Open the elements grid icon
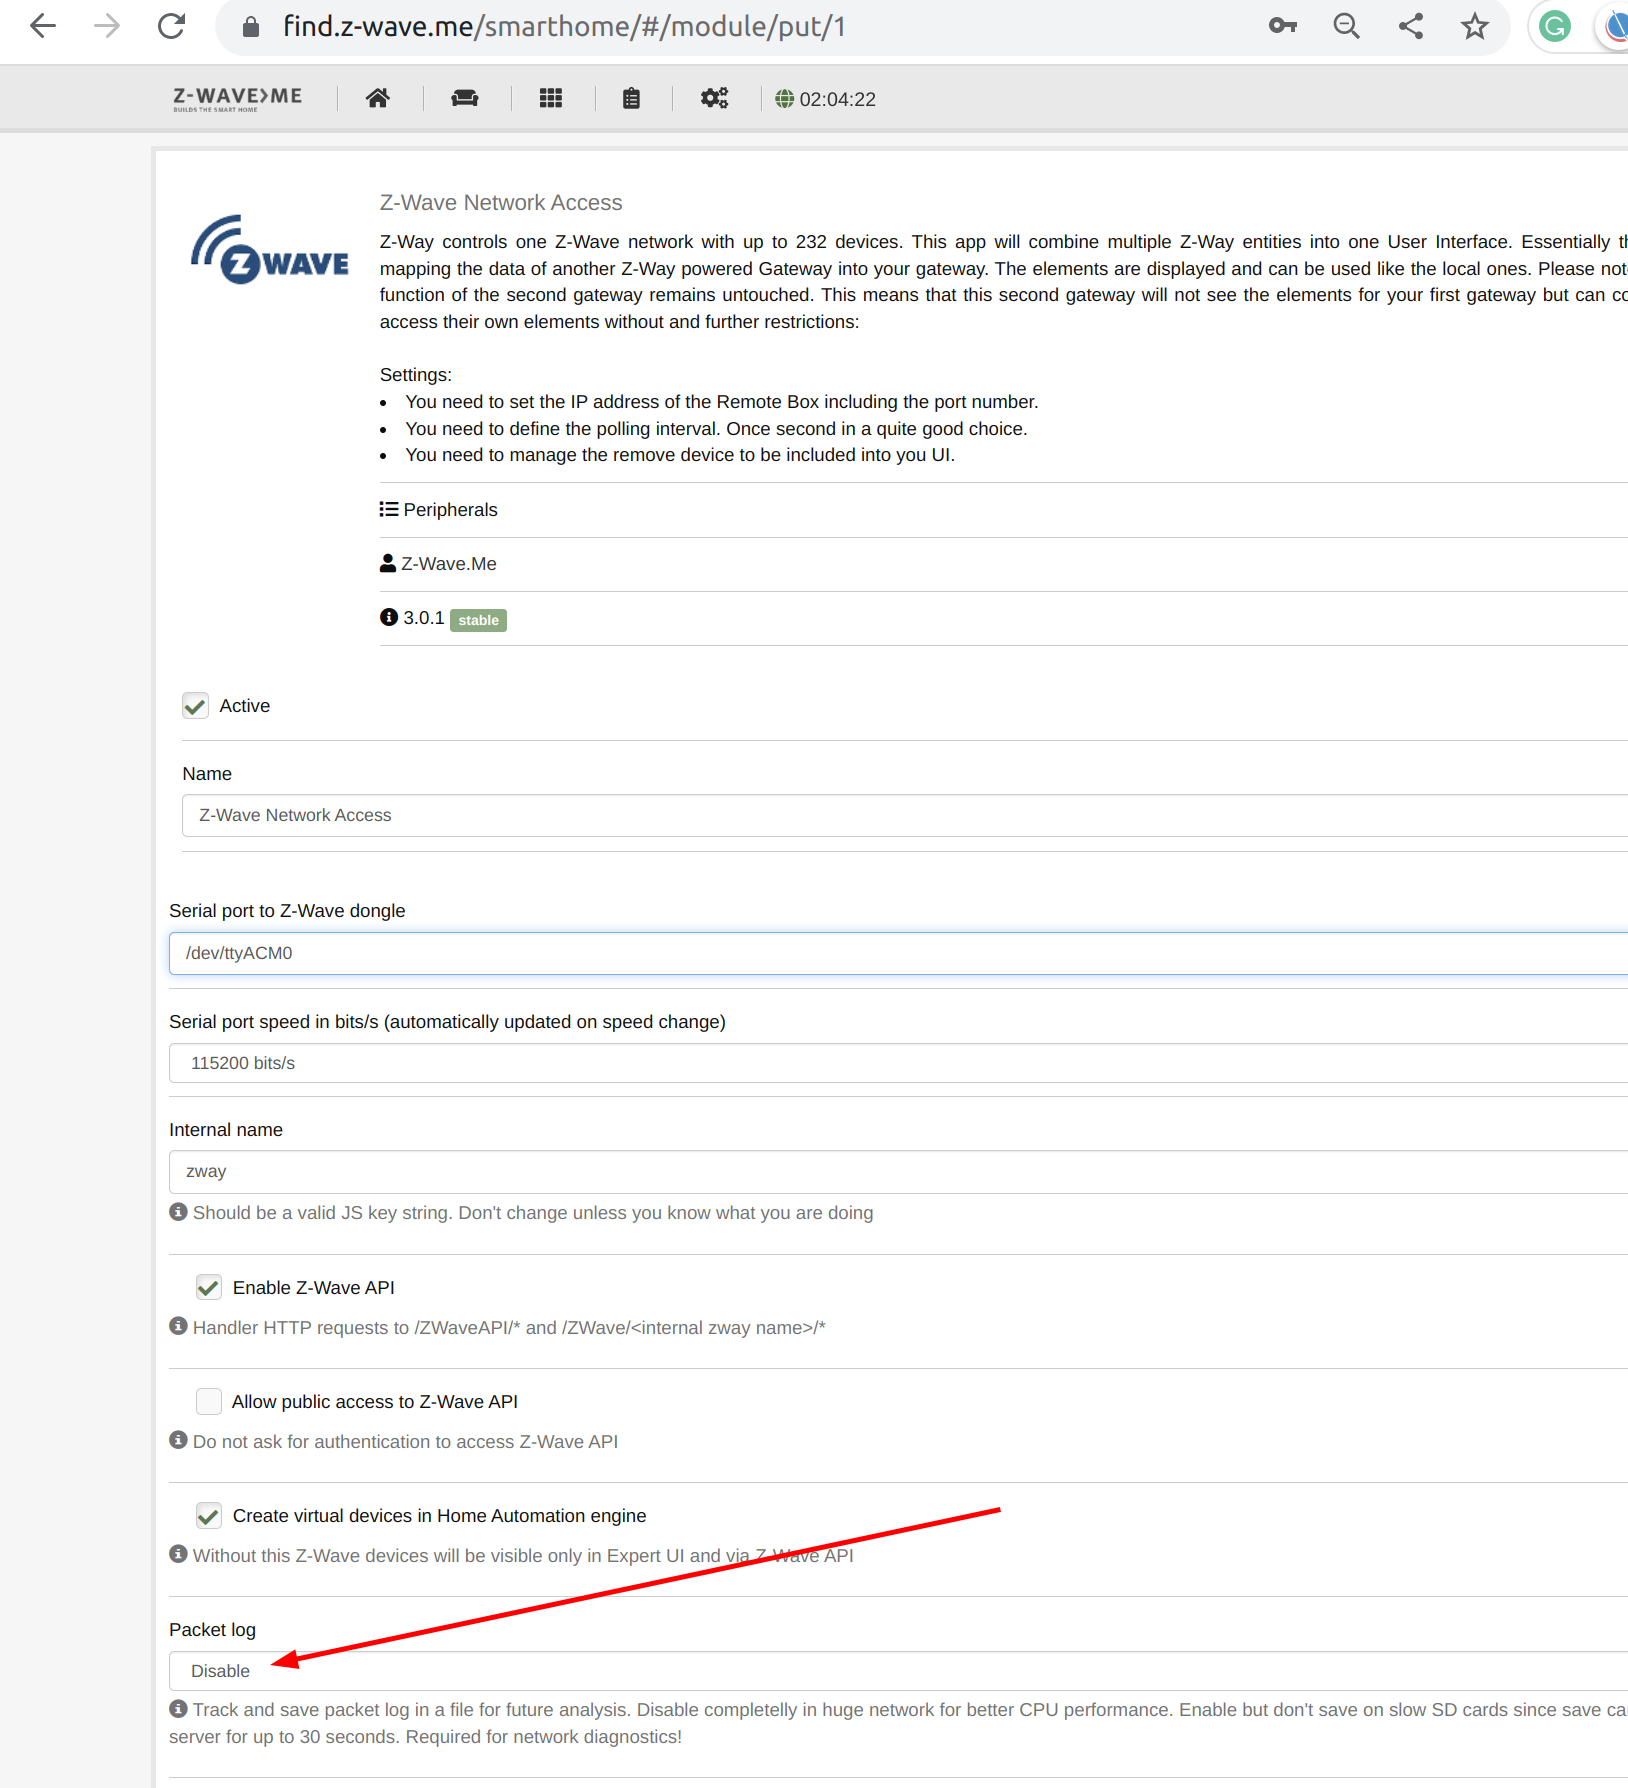 [x=550, y=98]
